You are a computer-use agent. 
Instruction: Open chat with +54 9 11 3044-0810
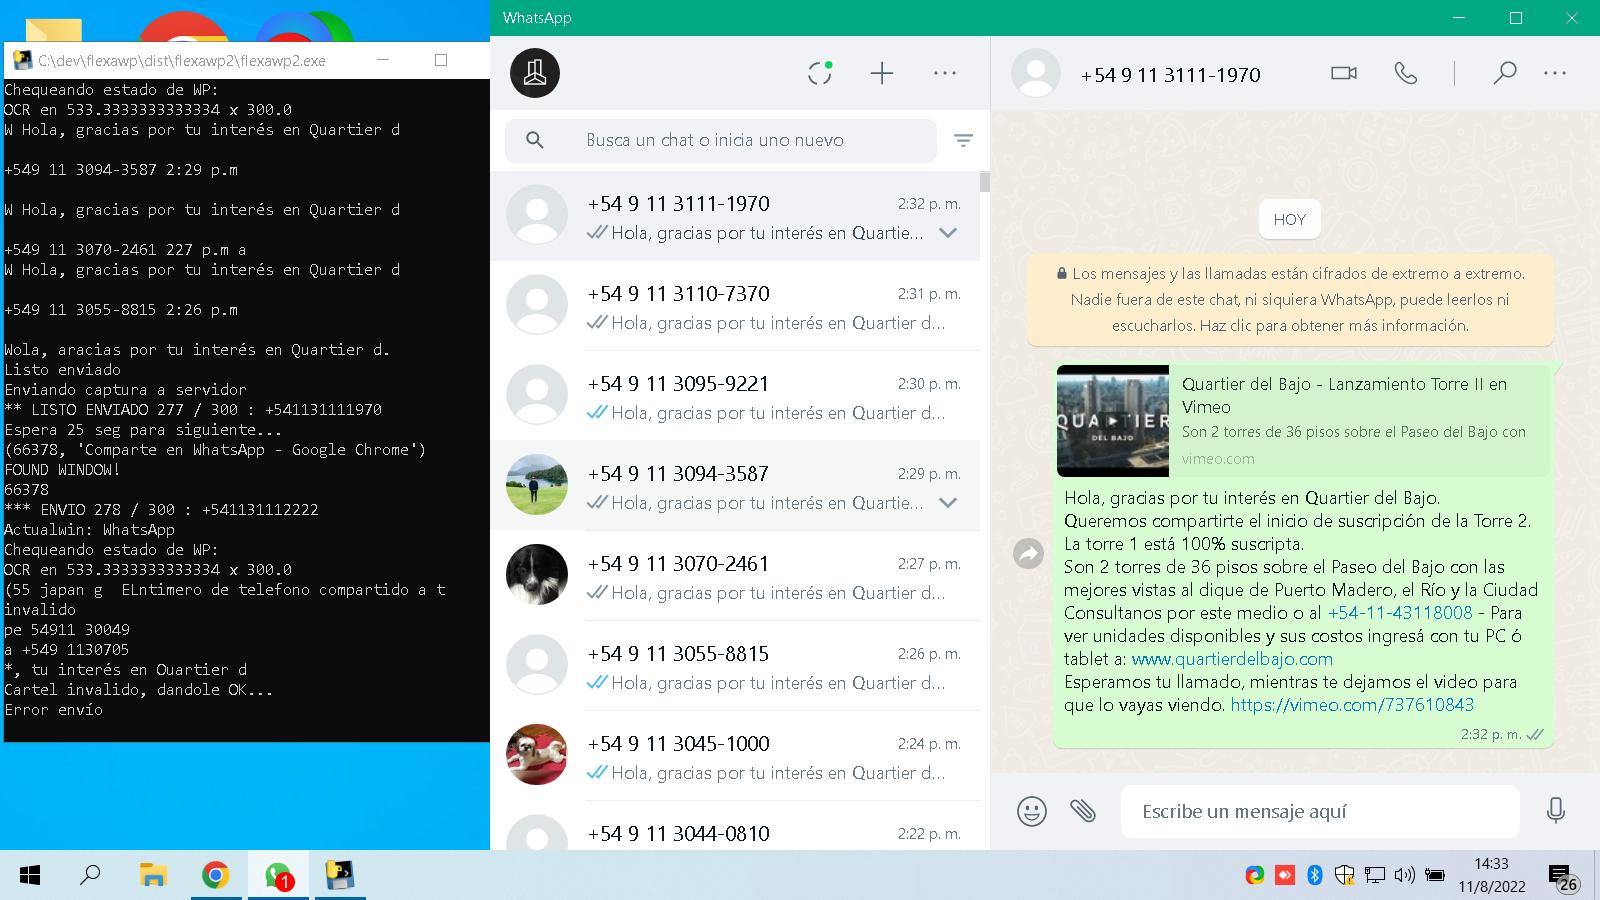[735, 828]
